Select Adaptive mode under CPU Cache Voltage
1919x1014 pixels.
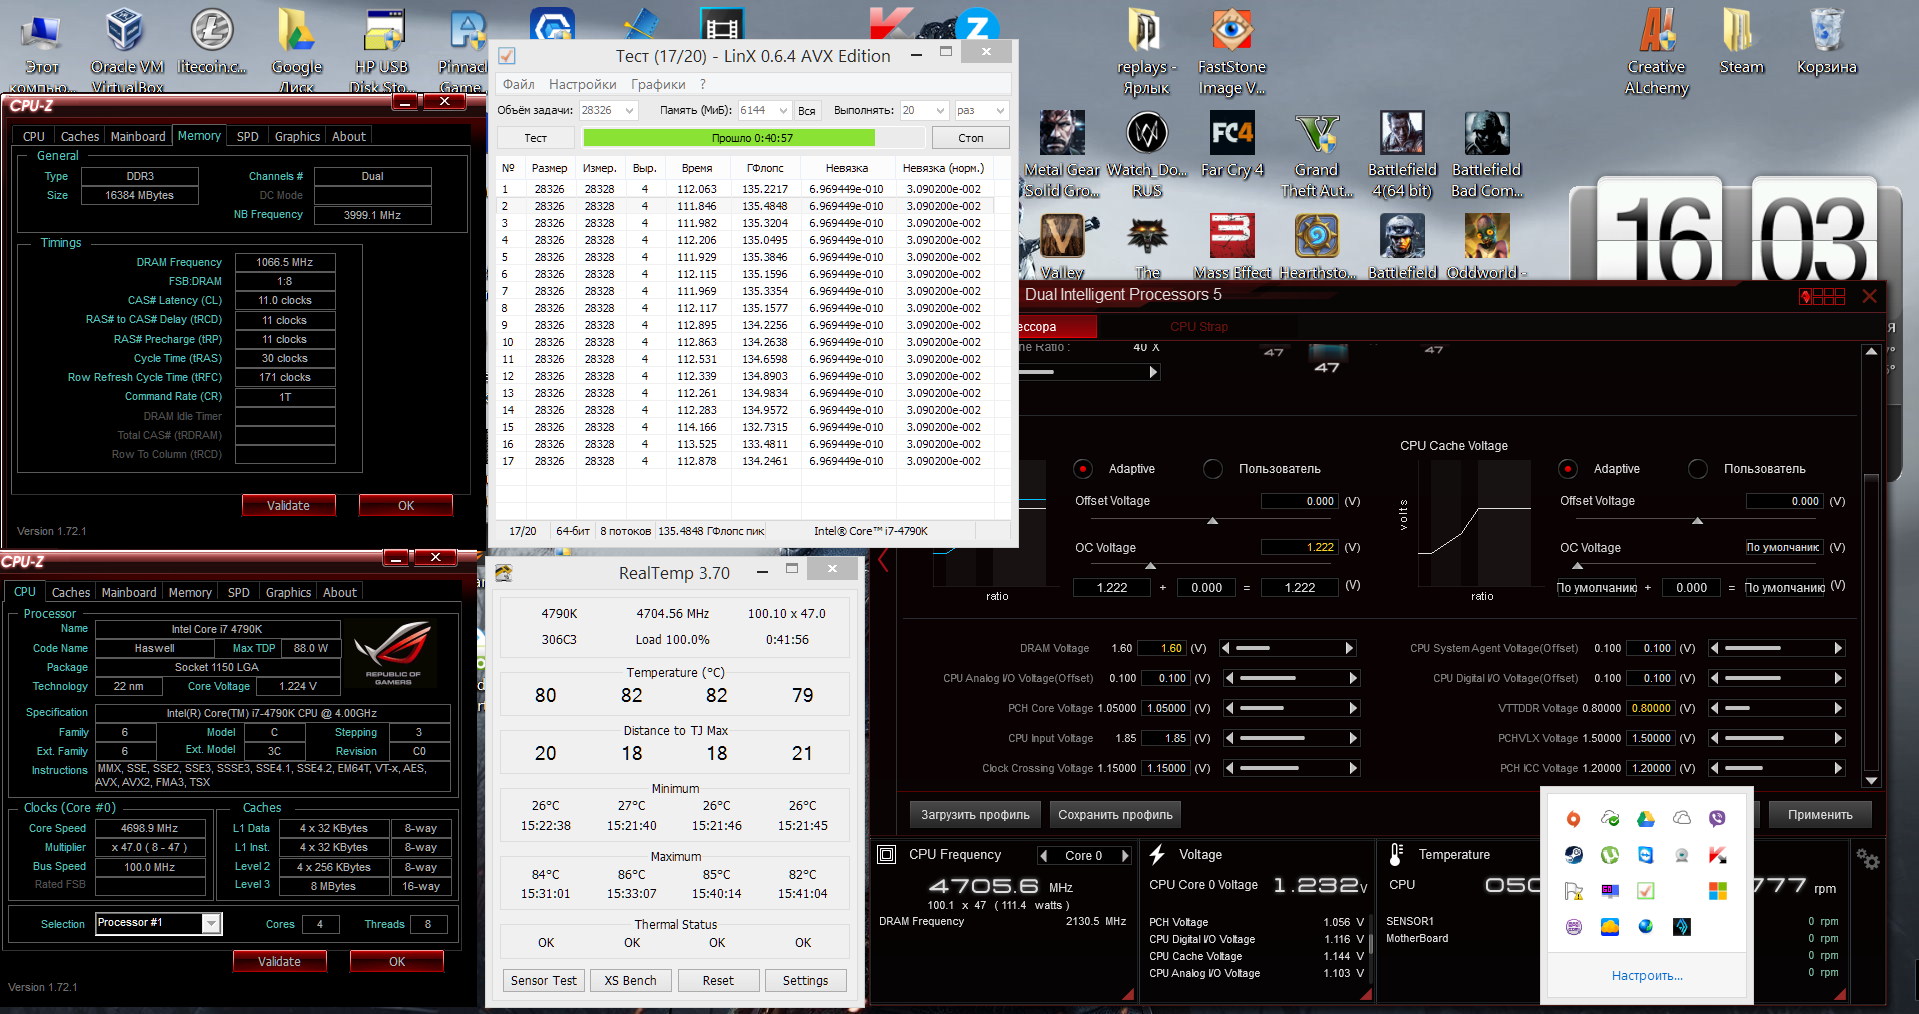(1568, 469)
